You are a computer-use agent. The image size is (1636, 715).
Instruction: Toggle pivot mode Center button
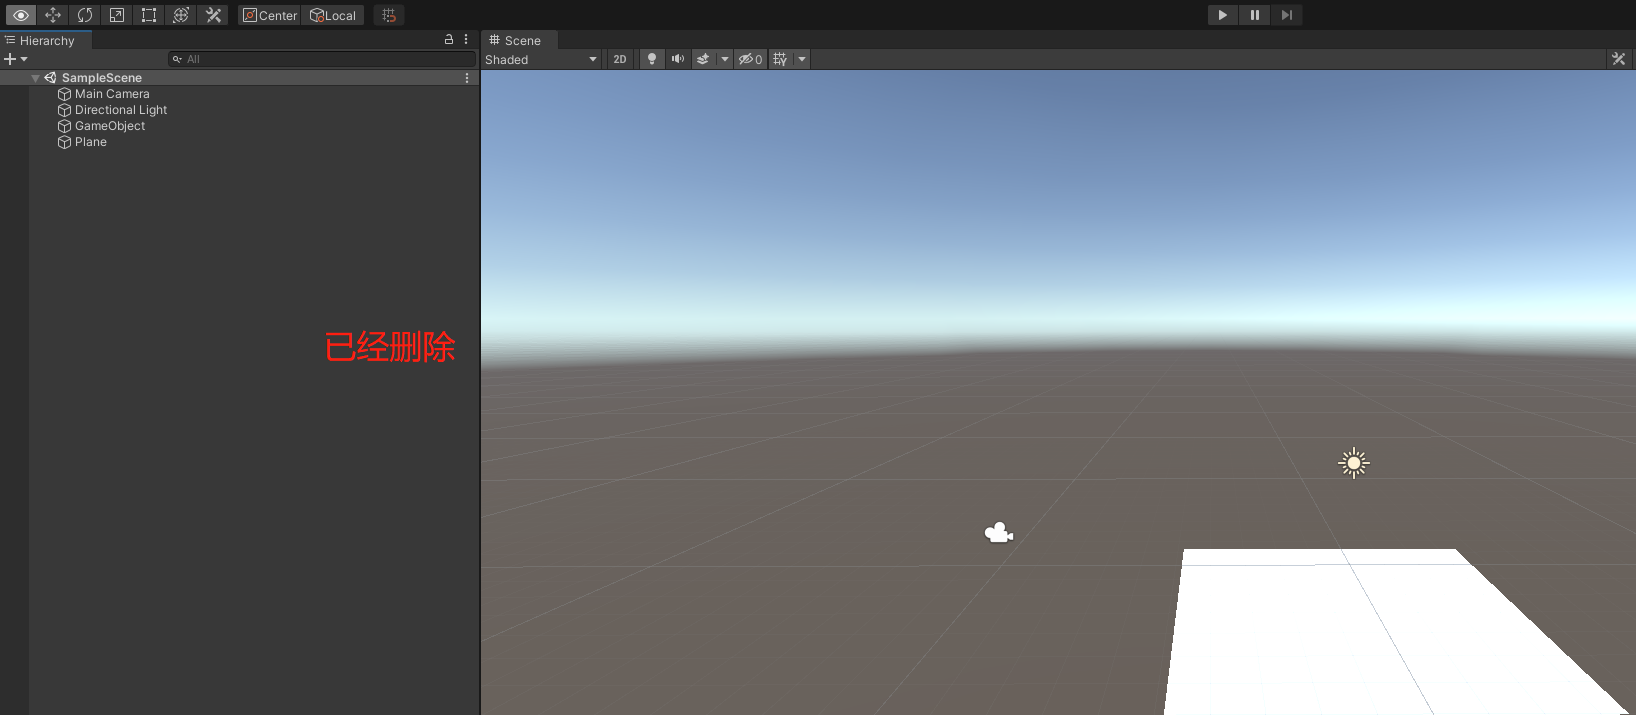click(x=270, y=15)
